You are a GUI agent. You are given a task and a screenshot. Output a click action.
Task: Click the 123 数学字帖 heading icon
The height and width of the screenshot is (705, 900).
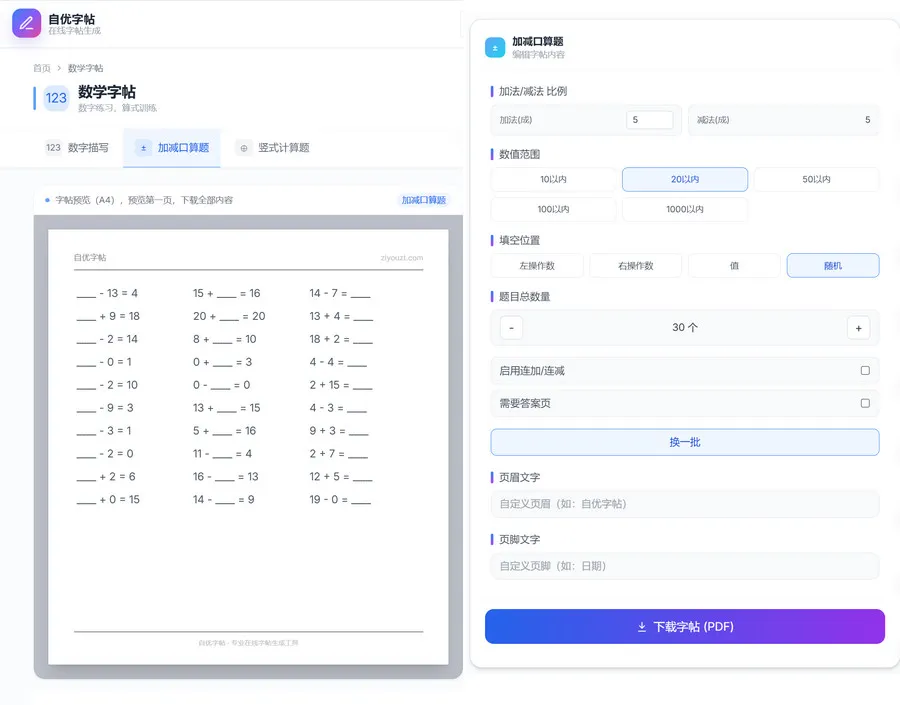click(56, 98)
